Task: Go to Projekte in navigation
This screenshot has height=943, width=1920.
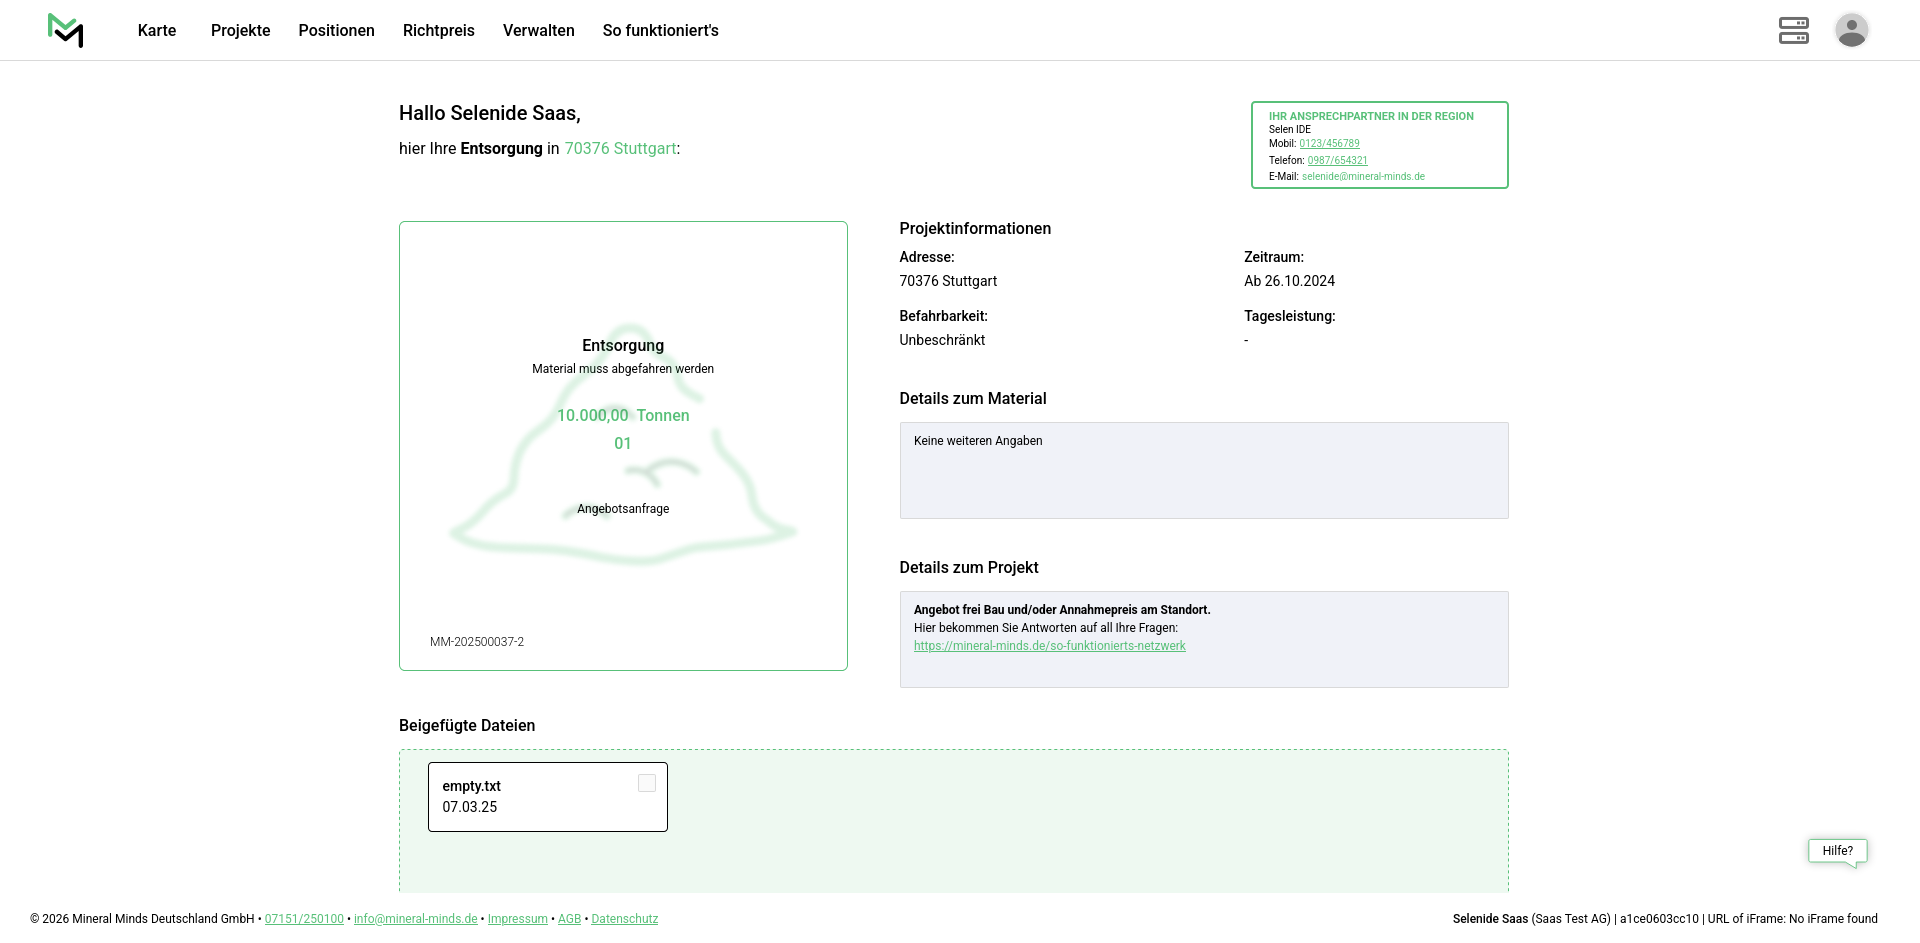Action: tap(240, 31)
